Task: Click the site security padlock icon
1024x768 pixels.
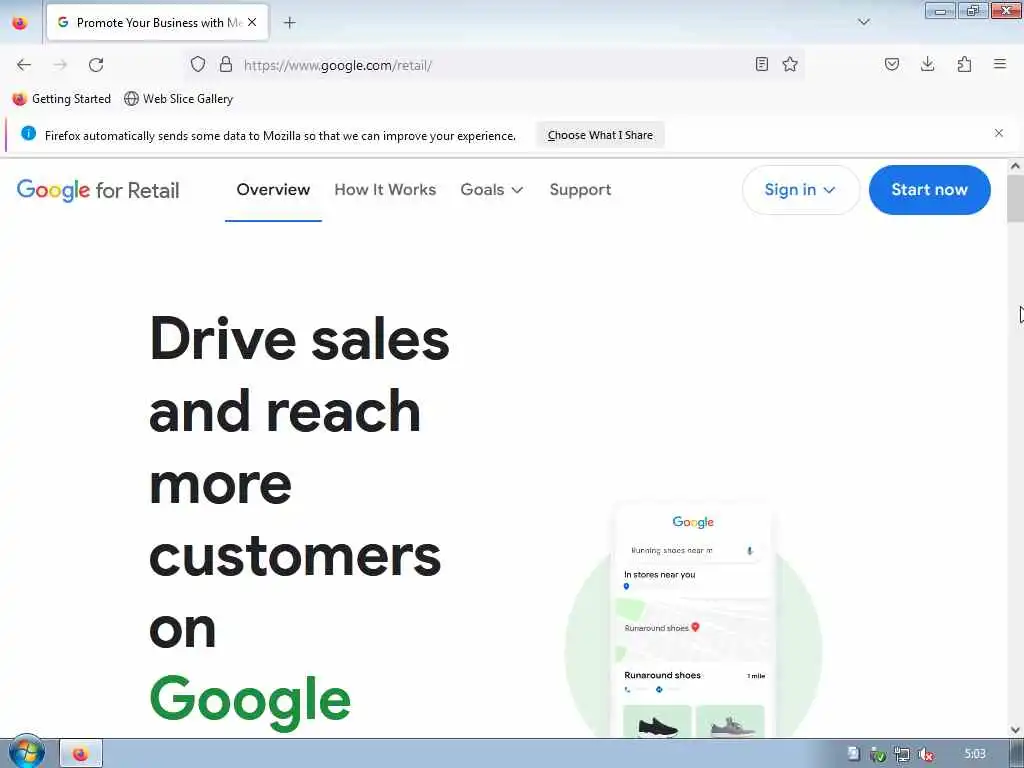Action: point(226,64)
